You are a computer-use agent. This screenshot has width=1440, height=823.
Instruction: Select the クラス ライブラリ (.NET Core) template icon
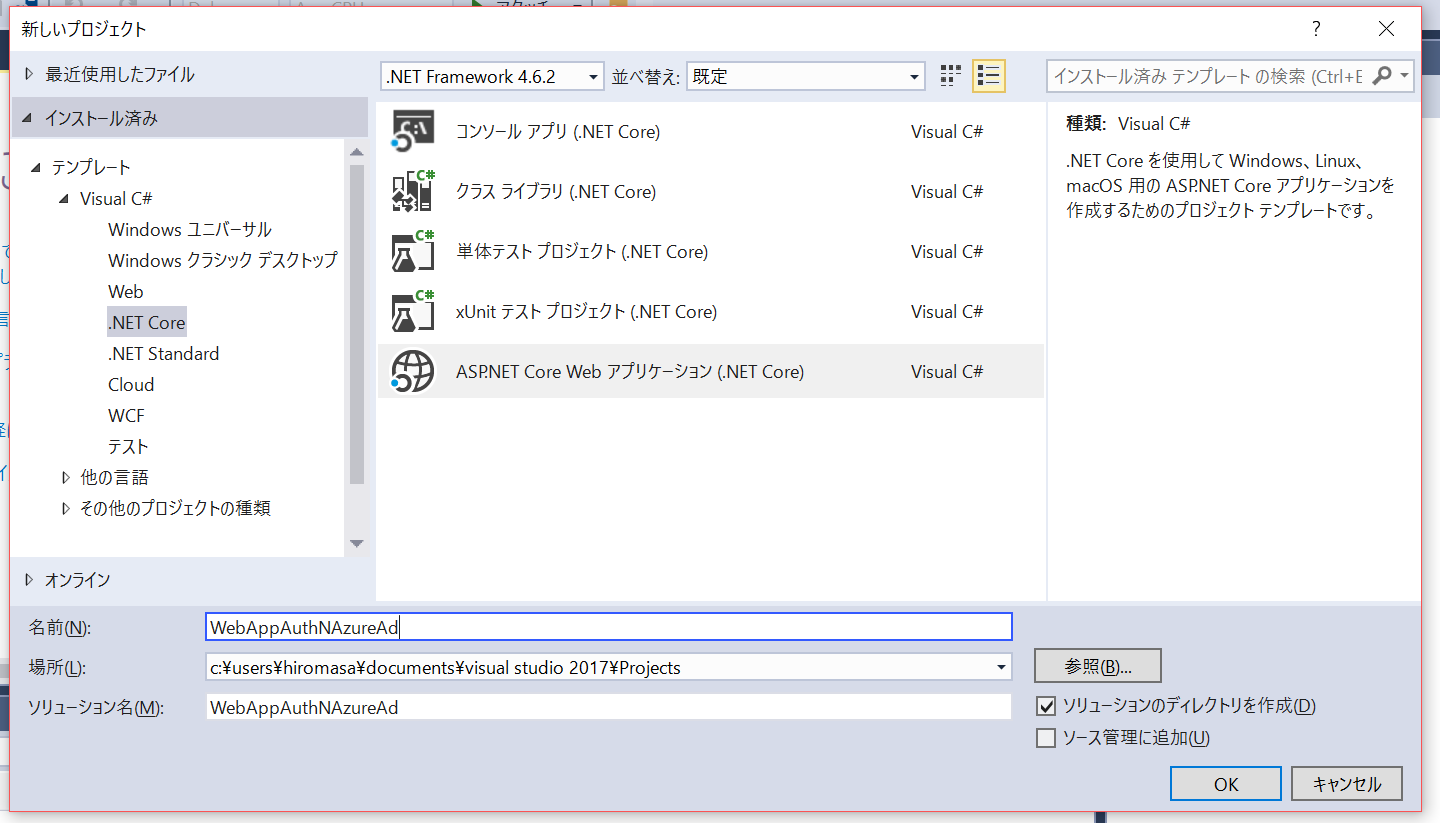coord(412,191)
